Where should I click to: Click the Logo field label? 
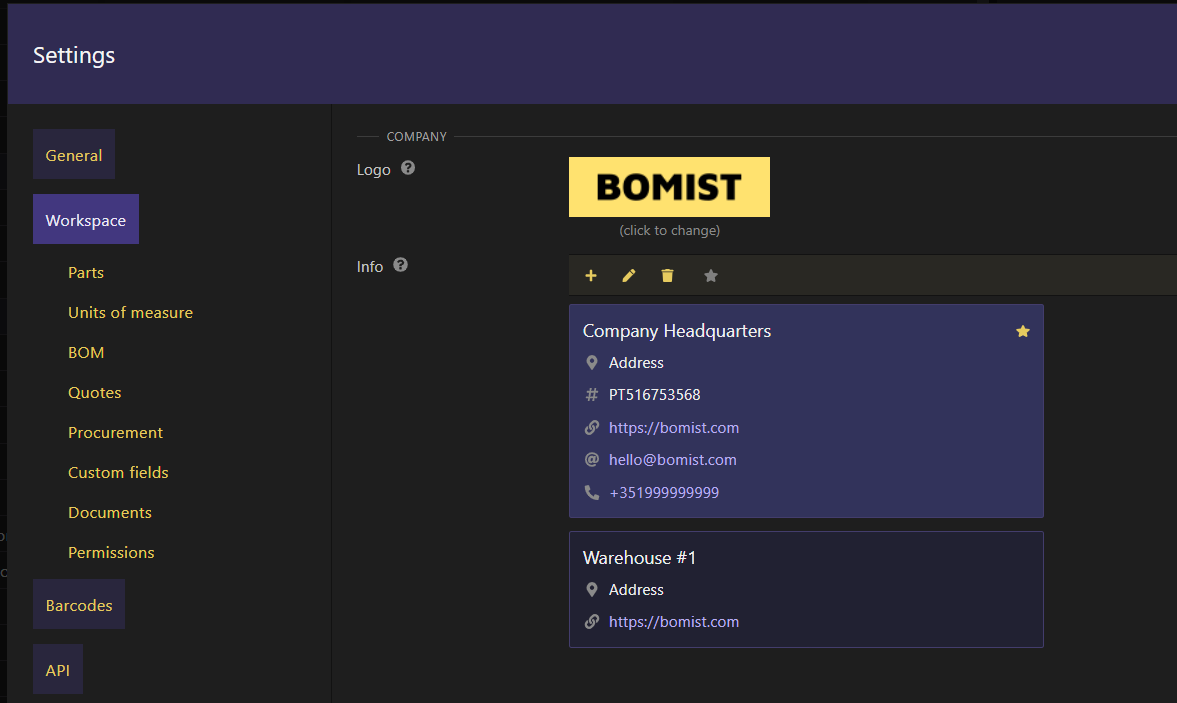click(373, 170)
